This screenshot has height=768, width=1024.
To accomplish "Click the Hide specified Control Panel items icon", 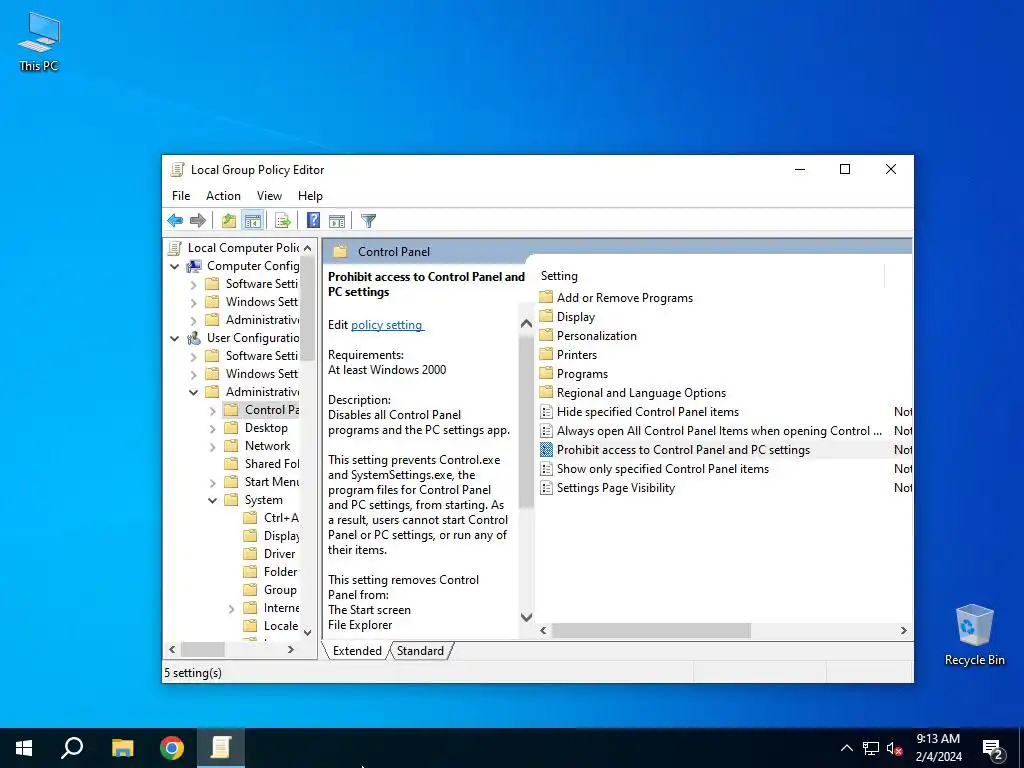I will pos(546,411).
